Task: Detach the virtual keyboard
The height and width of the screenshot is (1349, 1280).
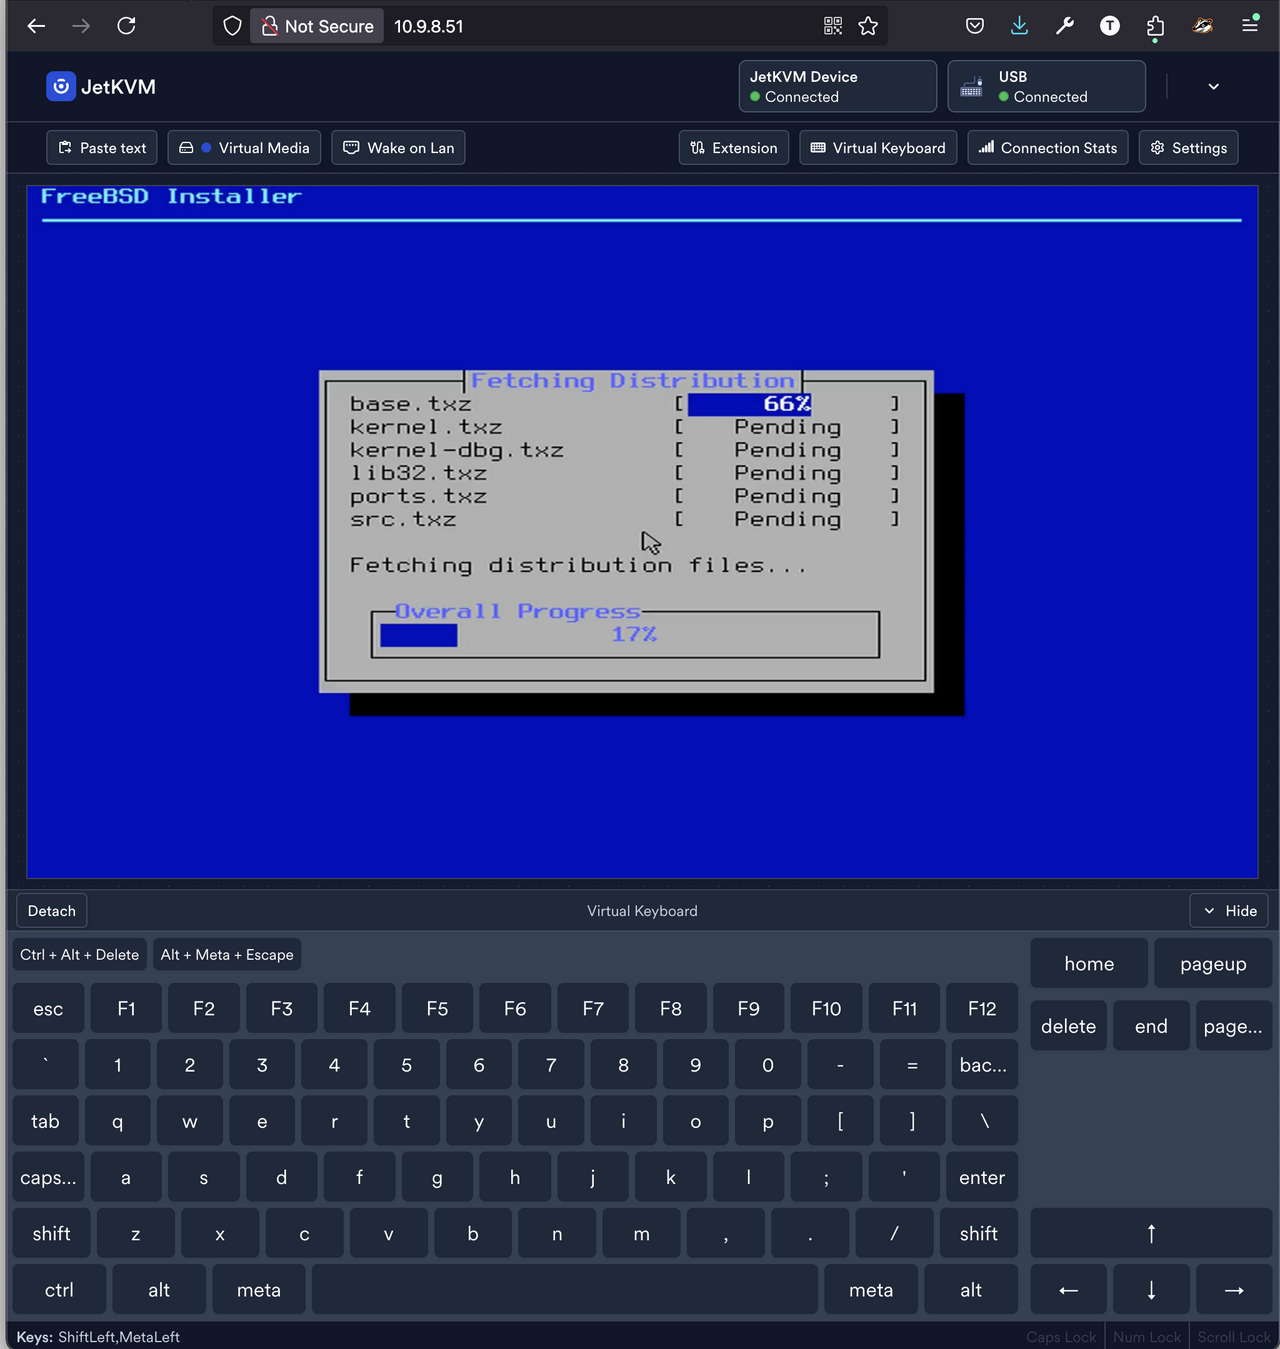Action: point(52,911)
